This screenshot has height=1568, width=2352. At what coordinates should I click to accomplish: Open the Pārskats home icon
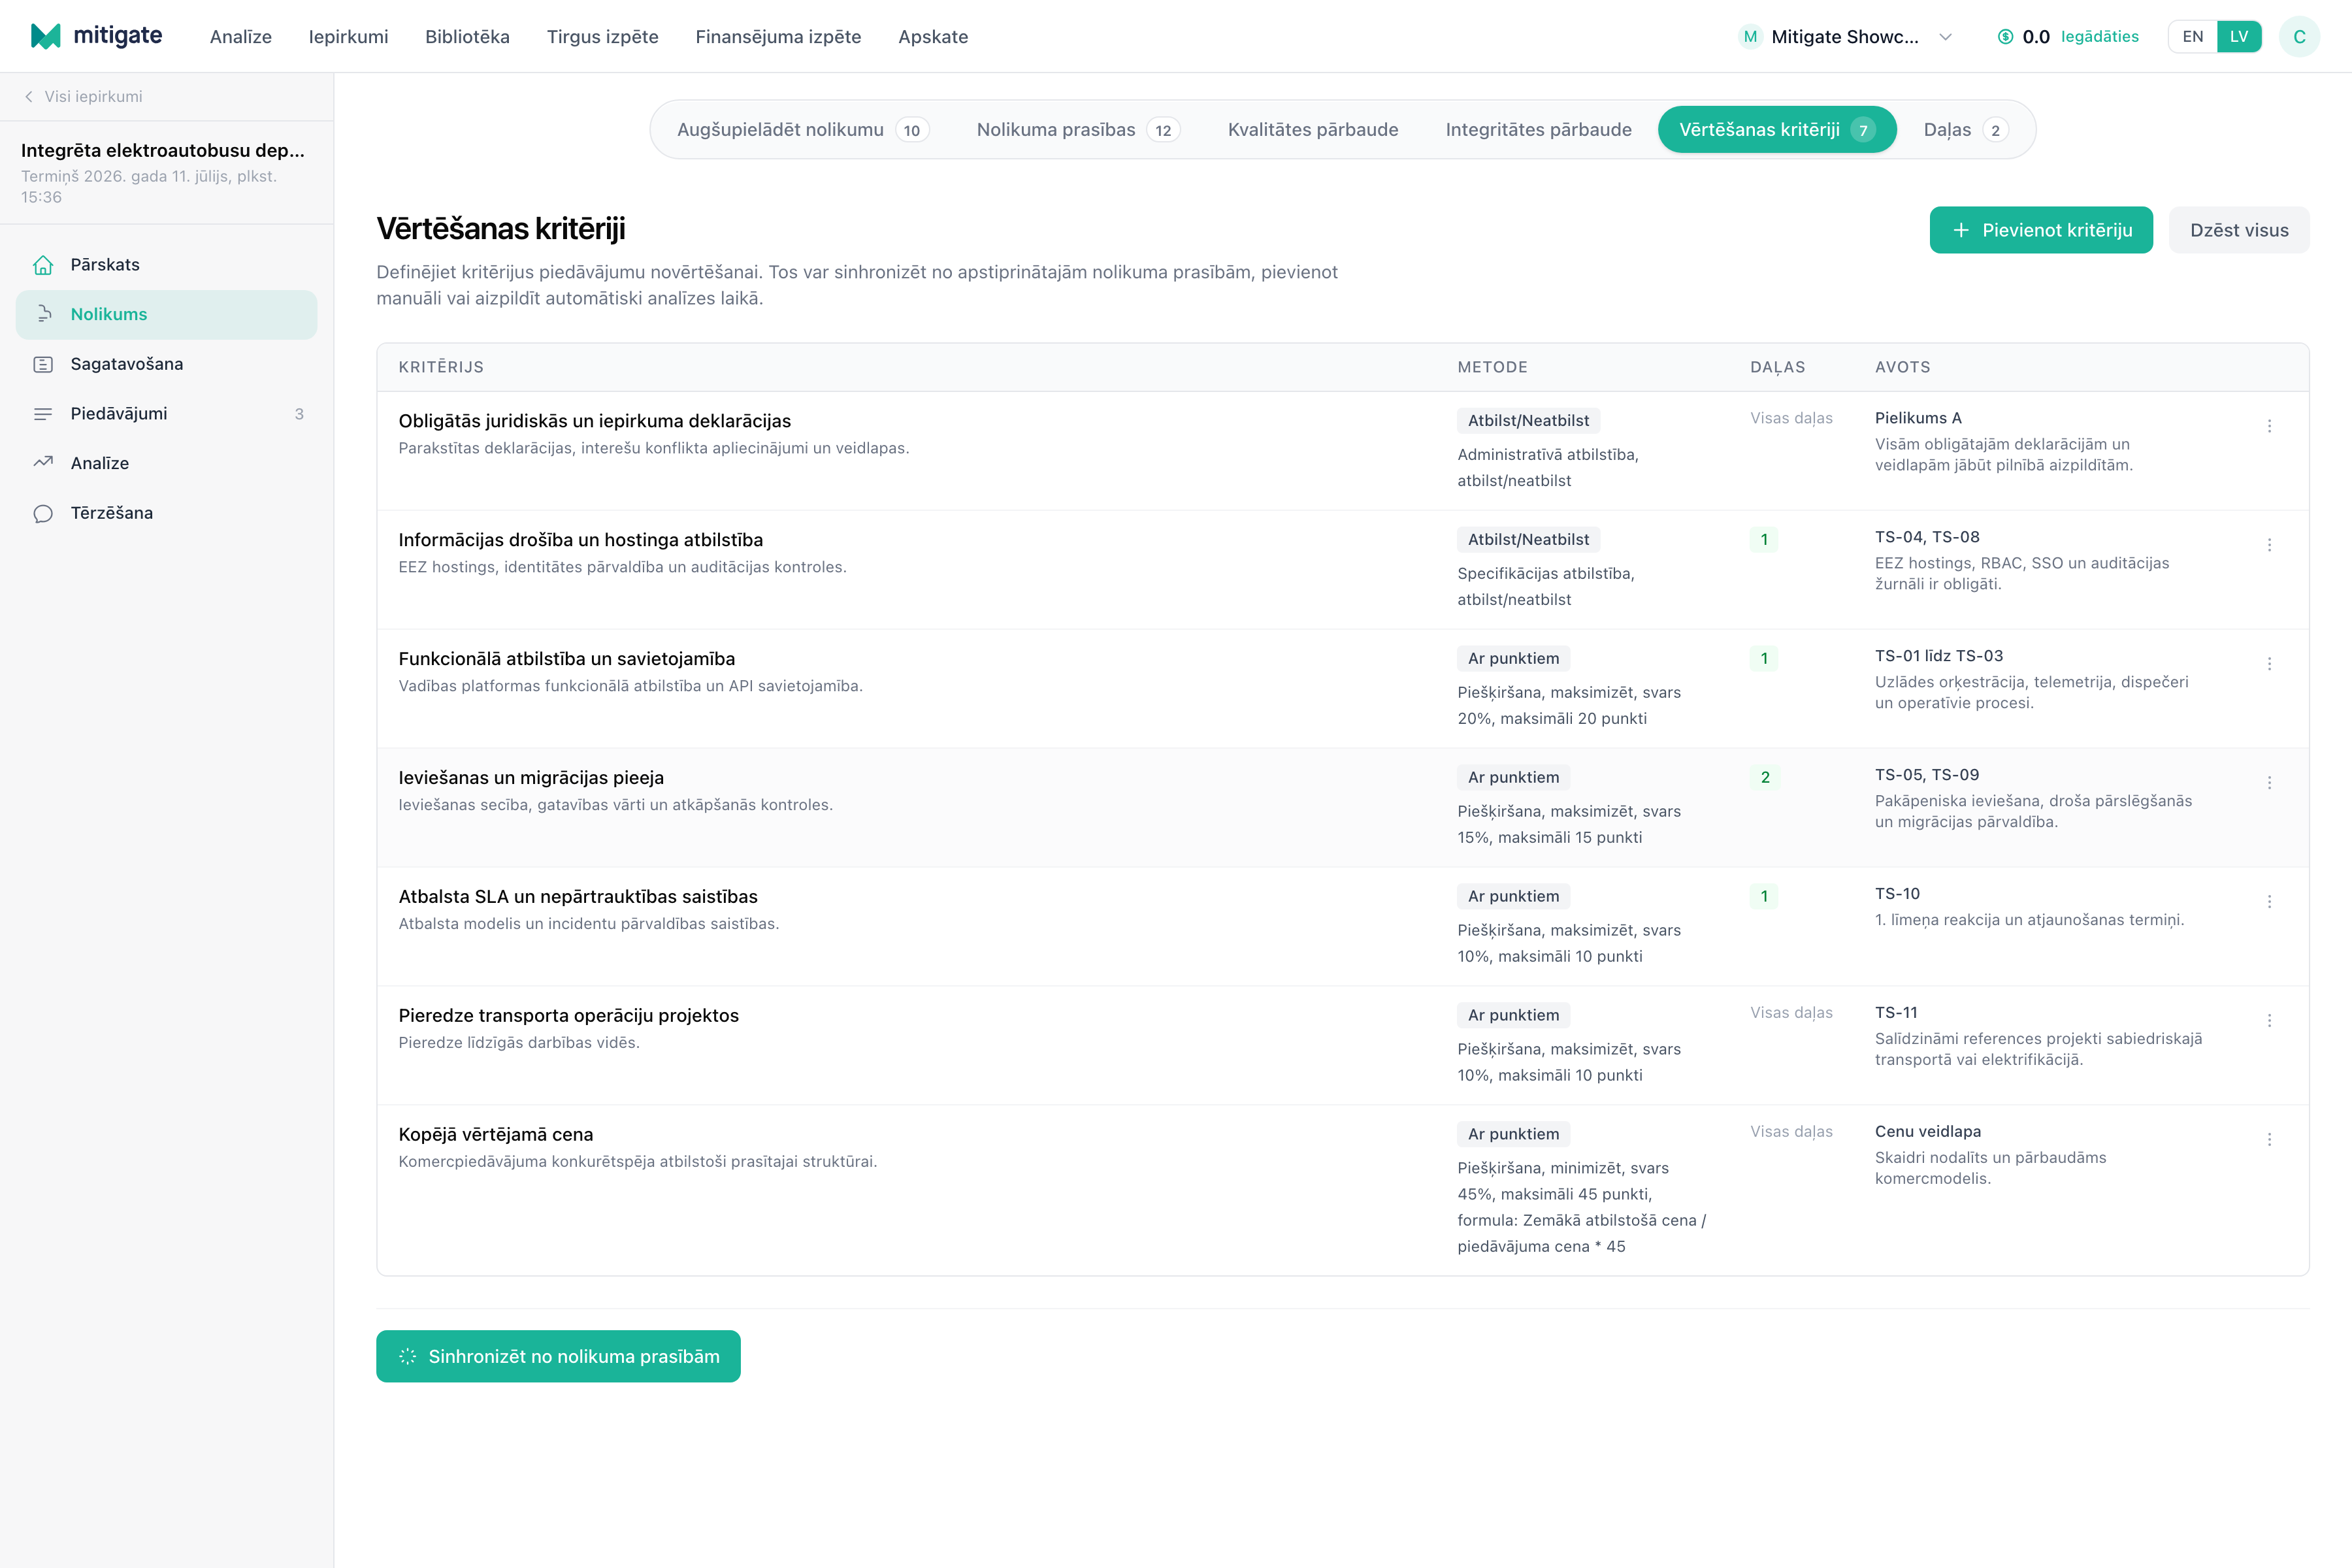coord(43,265)
